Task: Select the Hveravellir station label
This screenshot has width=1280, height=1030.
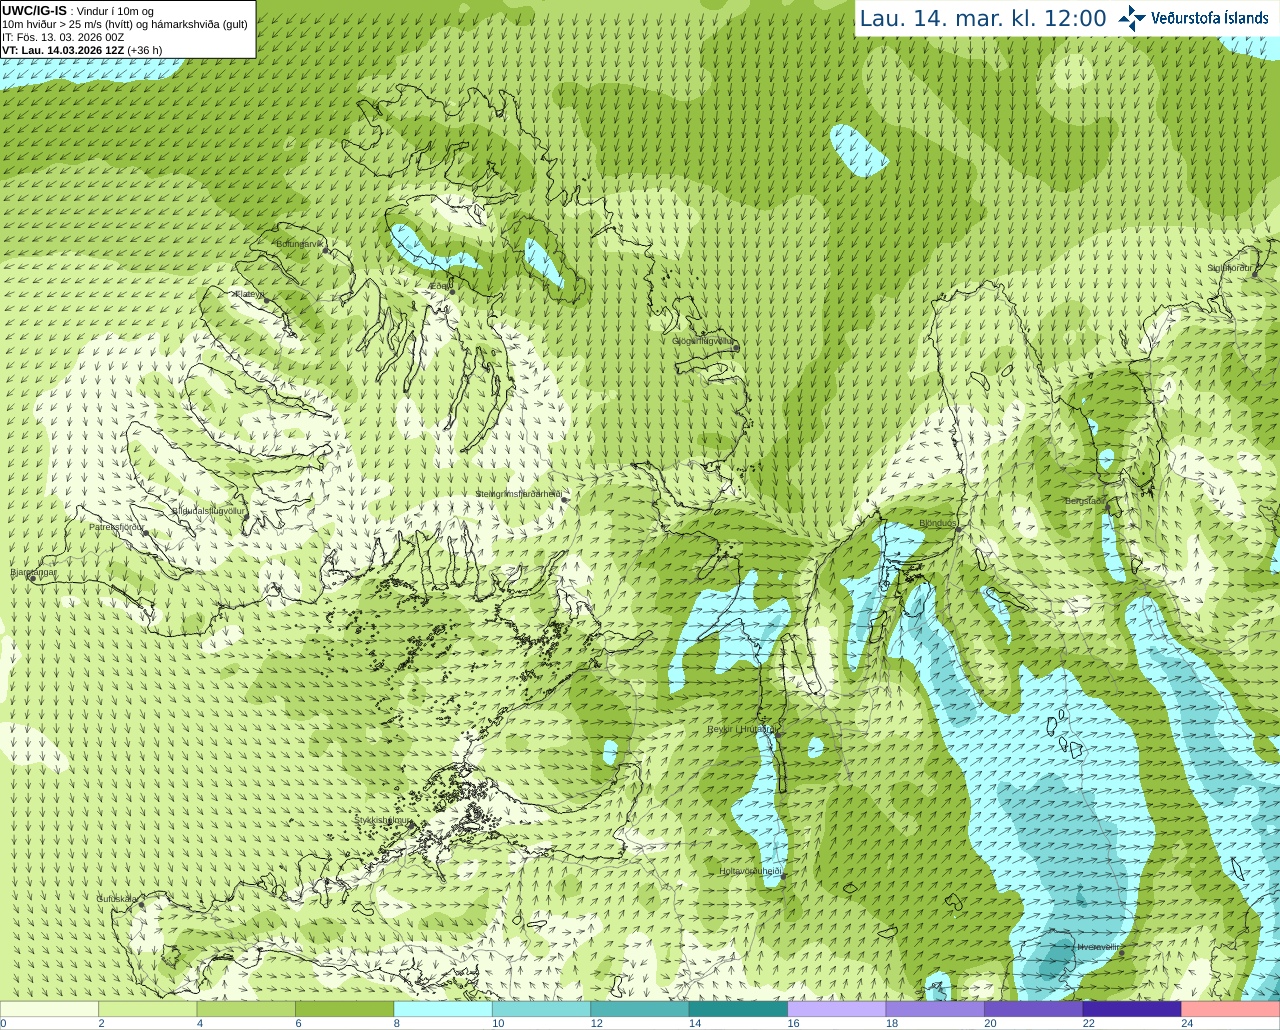Action: coord(1098,947)
